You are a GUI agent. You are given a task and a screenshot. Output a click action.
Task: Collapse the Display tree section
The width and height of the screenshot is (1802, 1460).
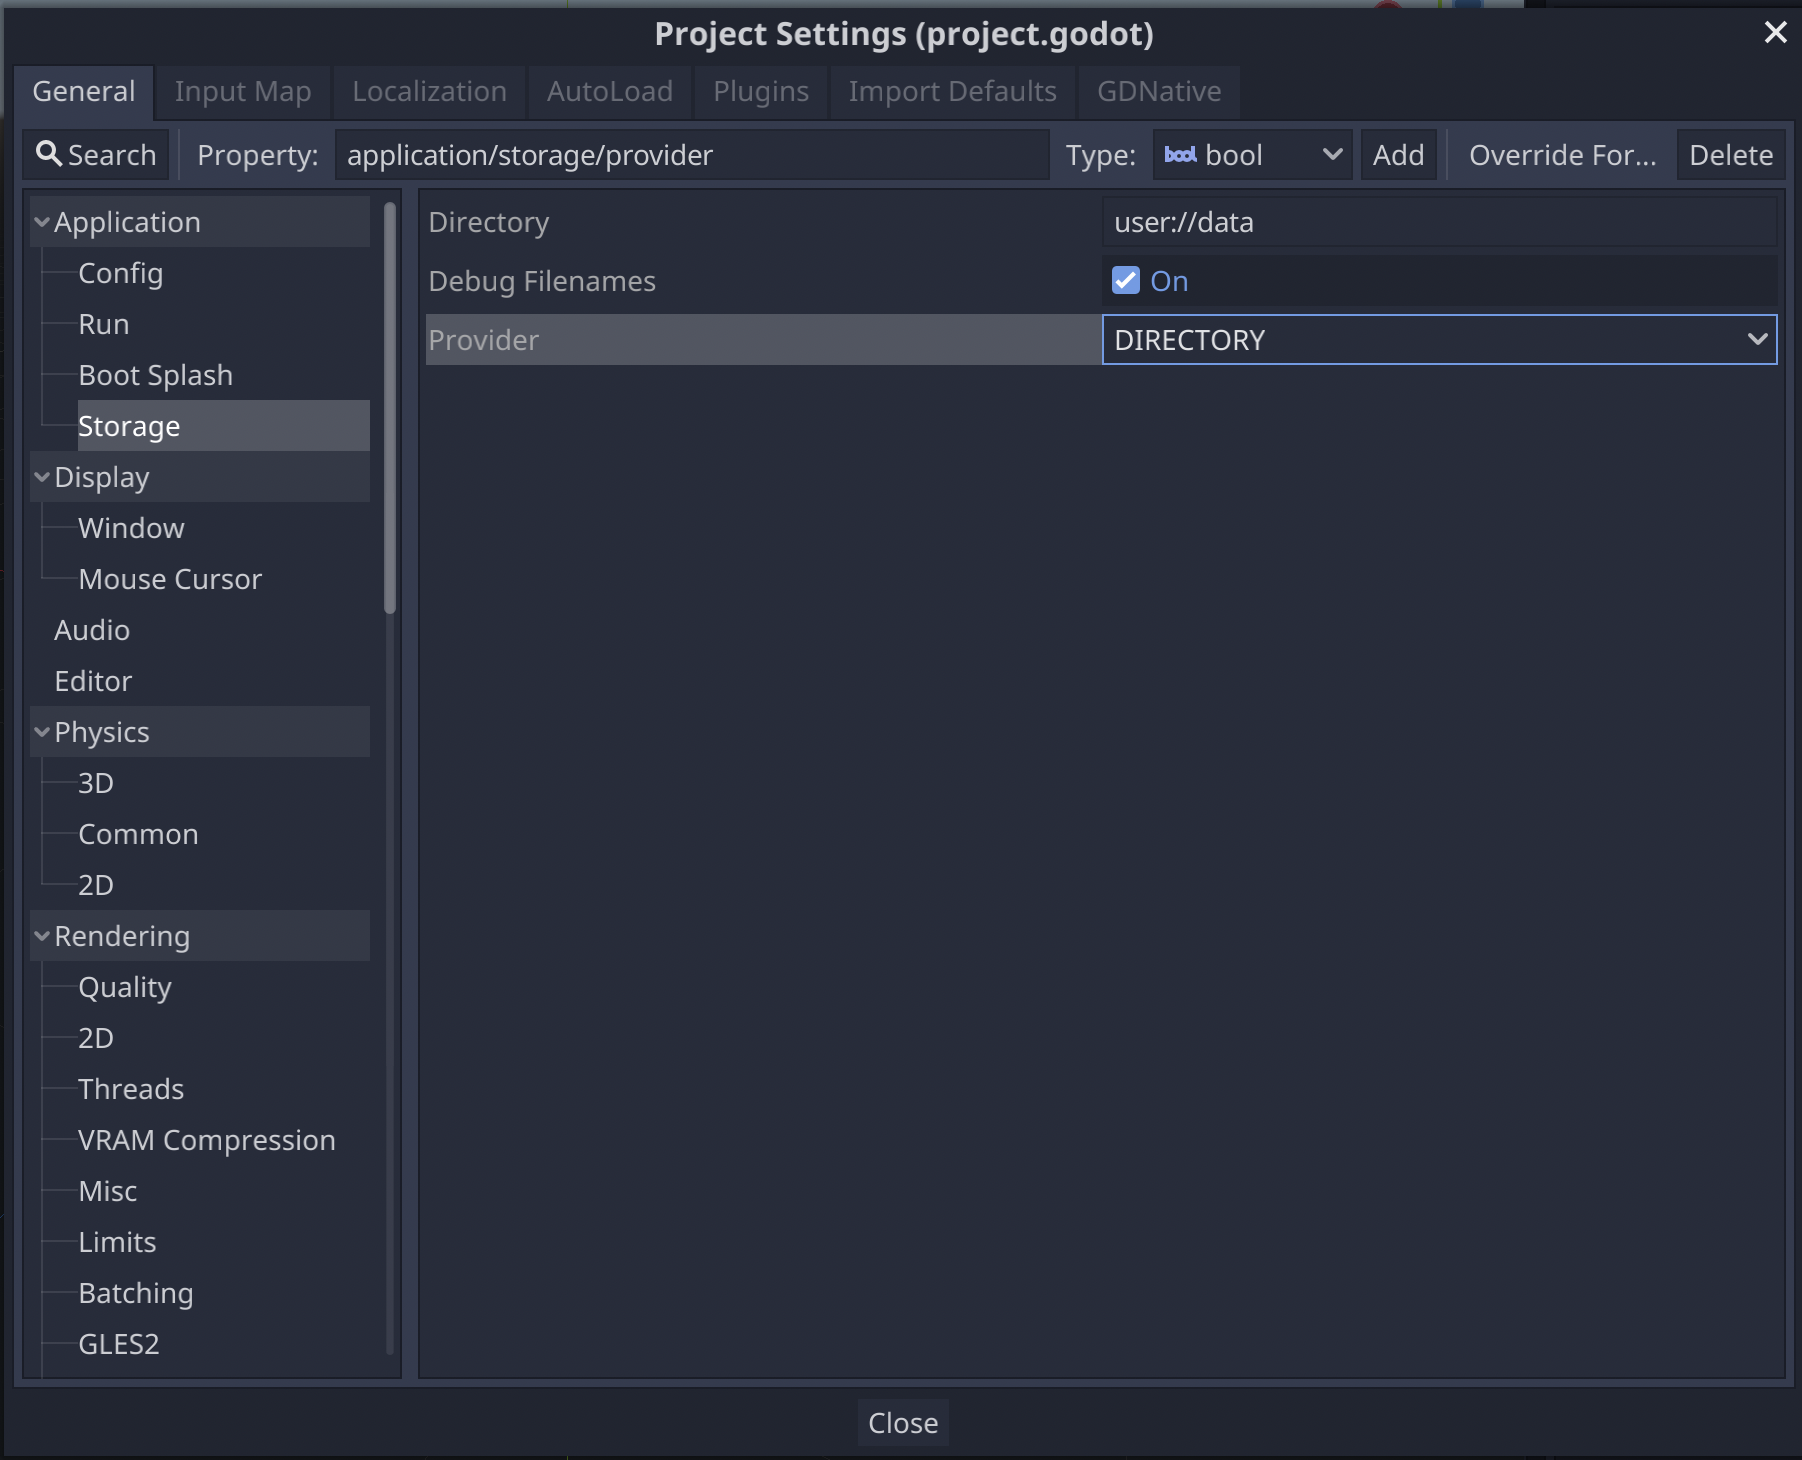(x=42, y=477)
